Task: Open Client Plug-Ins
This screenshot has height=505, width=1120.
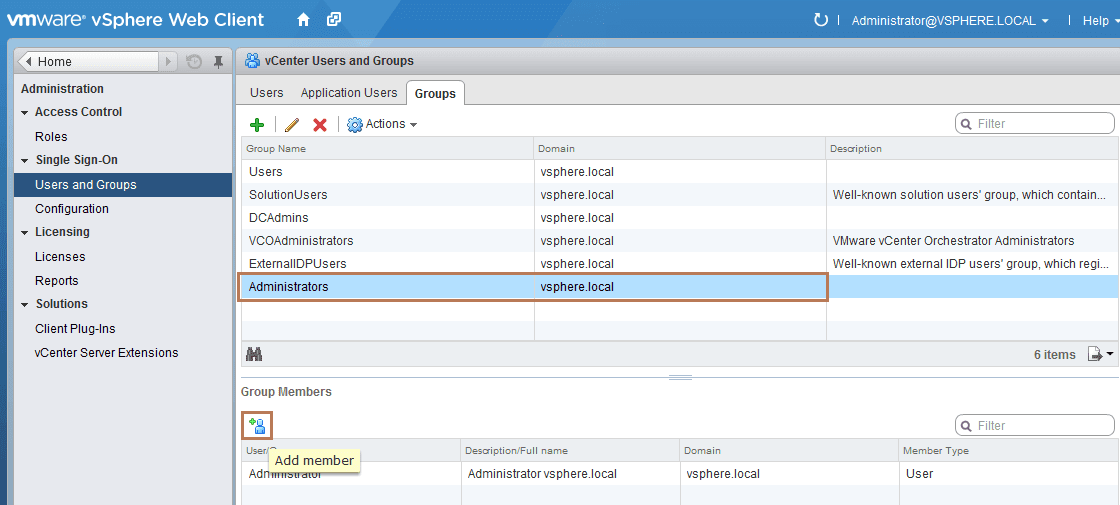Action: click(75, 329)
